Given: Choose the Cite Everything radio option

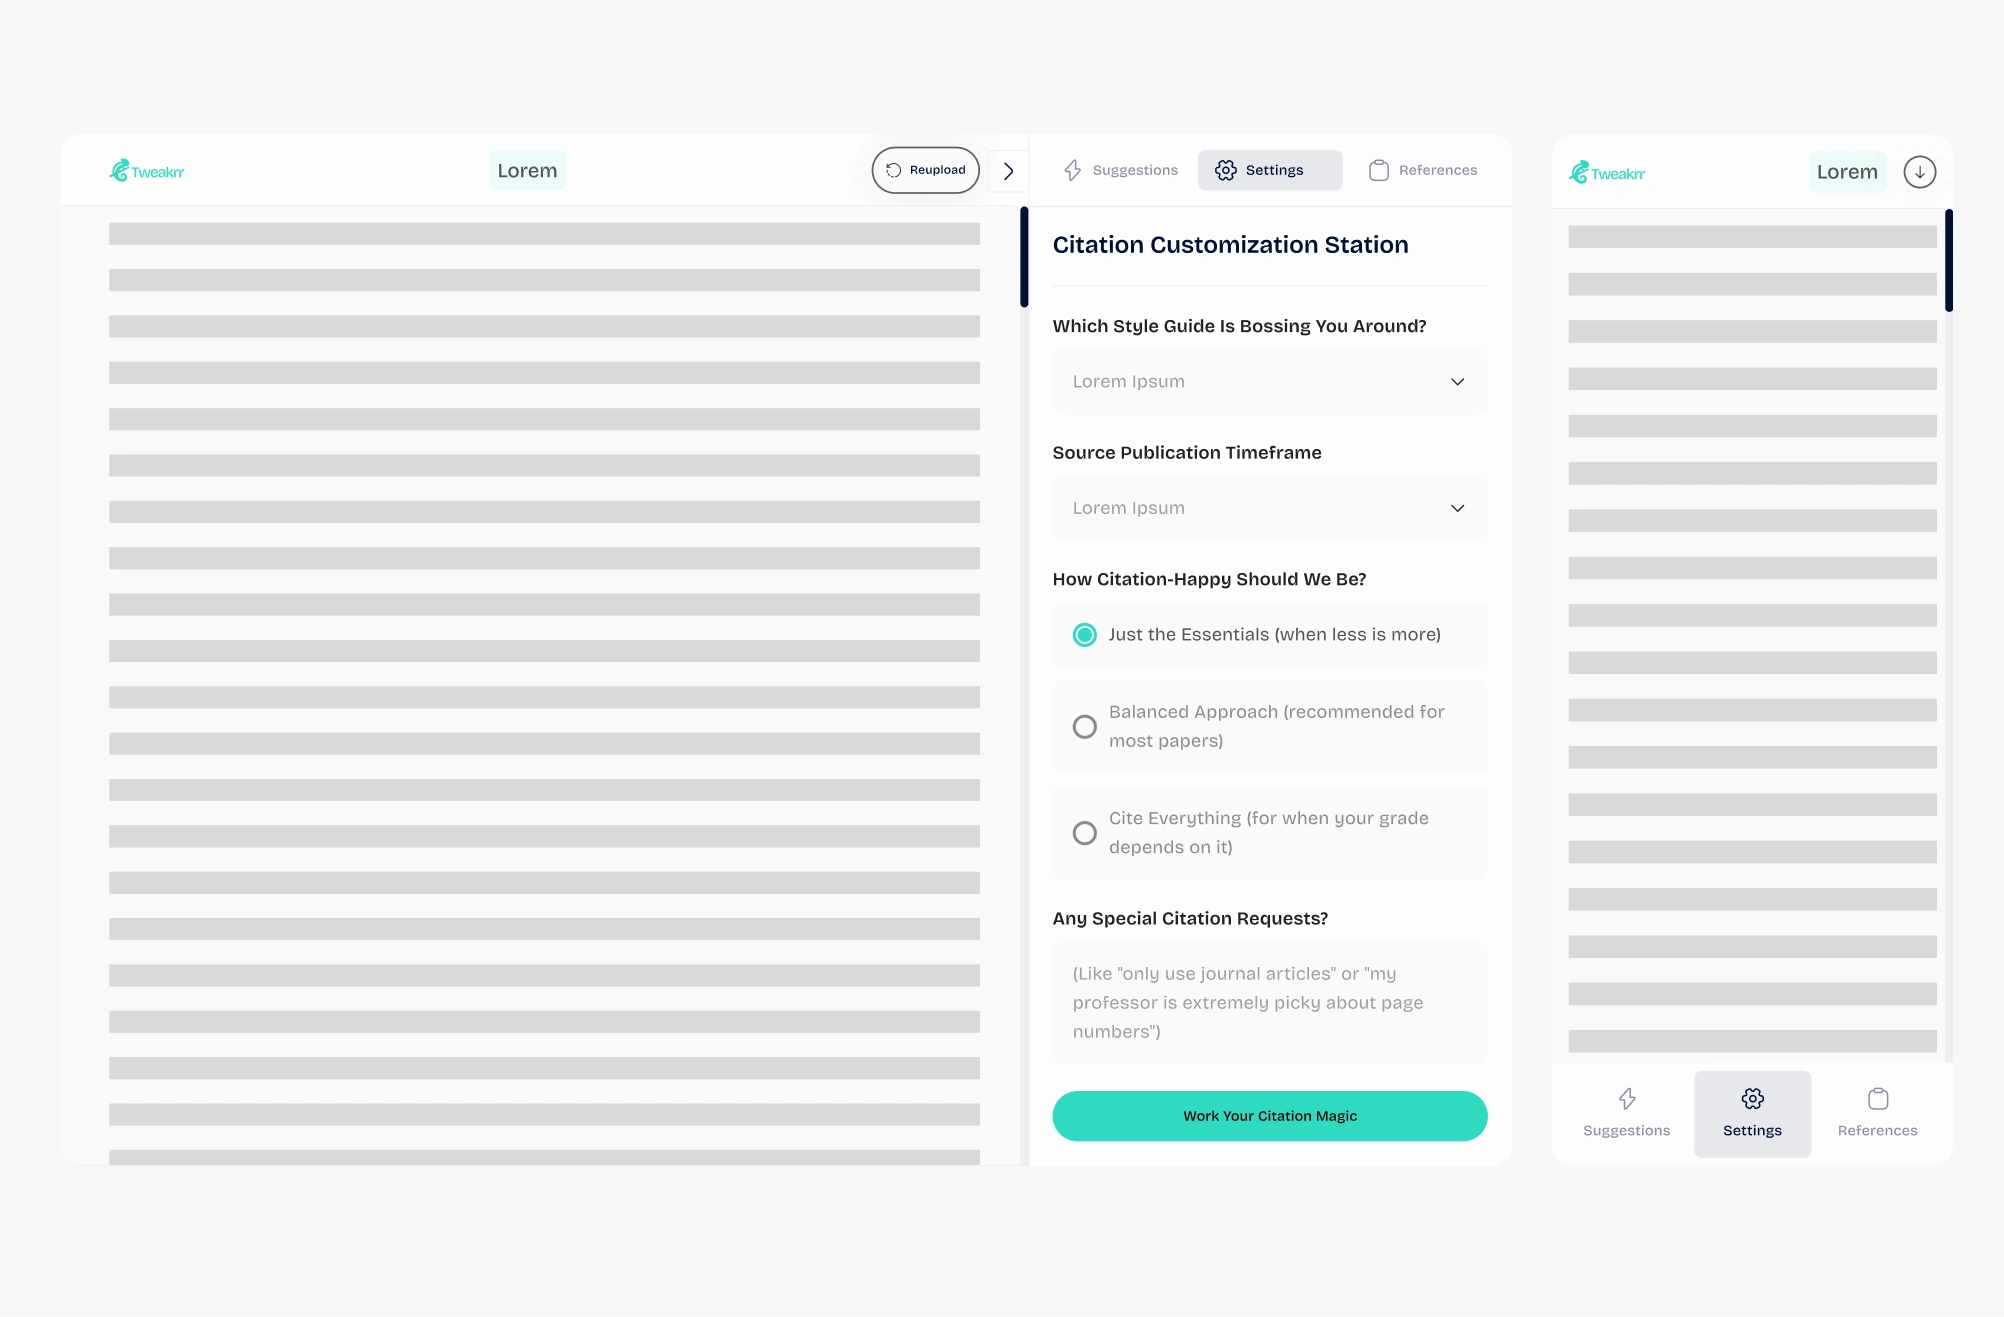Looking at the screenshot, I should 1084,833.
